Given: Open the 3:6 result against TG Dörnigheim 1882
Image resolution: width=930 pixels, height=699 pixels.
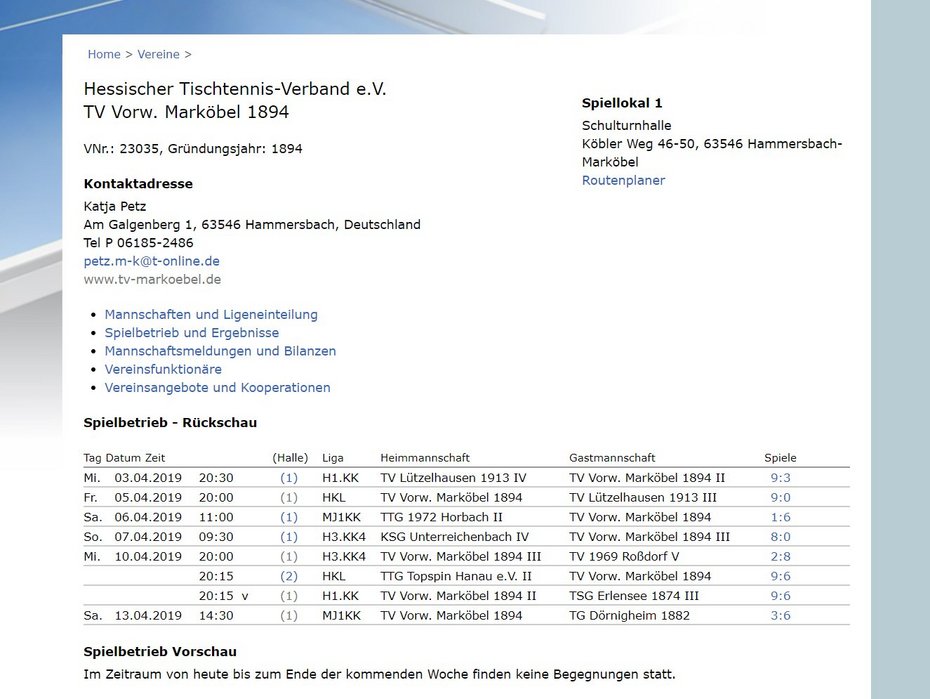Looking at the screenshot, I should click(781, 615).
